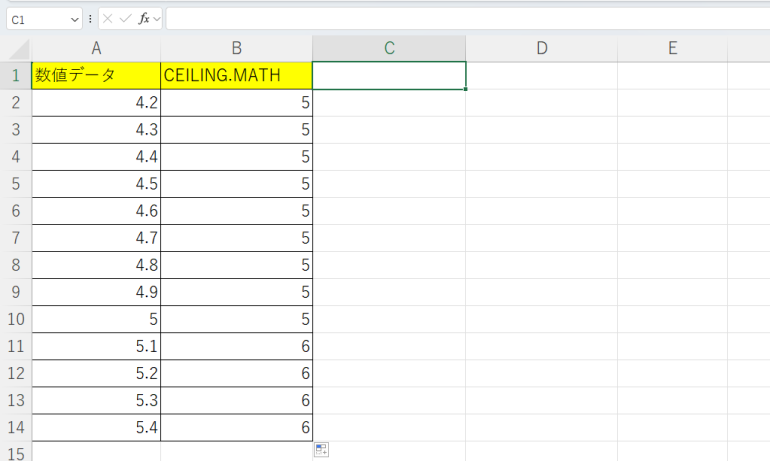770x461 pixels.
Task: Expand the Name Box dropdown arrow
Action: coord(75,19)
